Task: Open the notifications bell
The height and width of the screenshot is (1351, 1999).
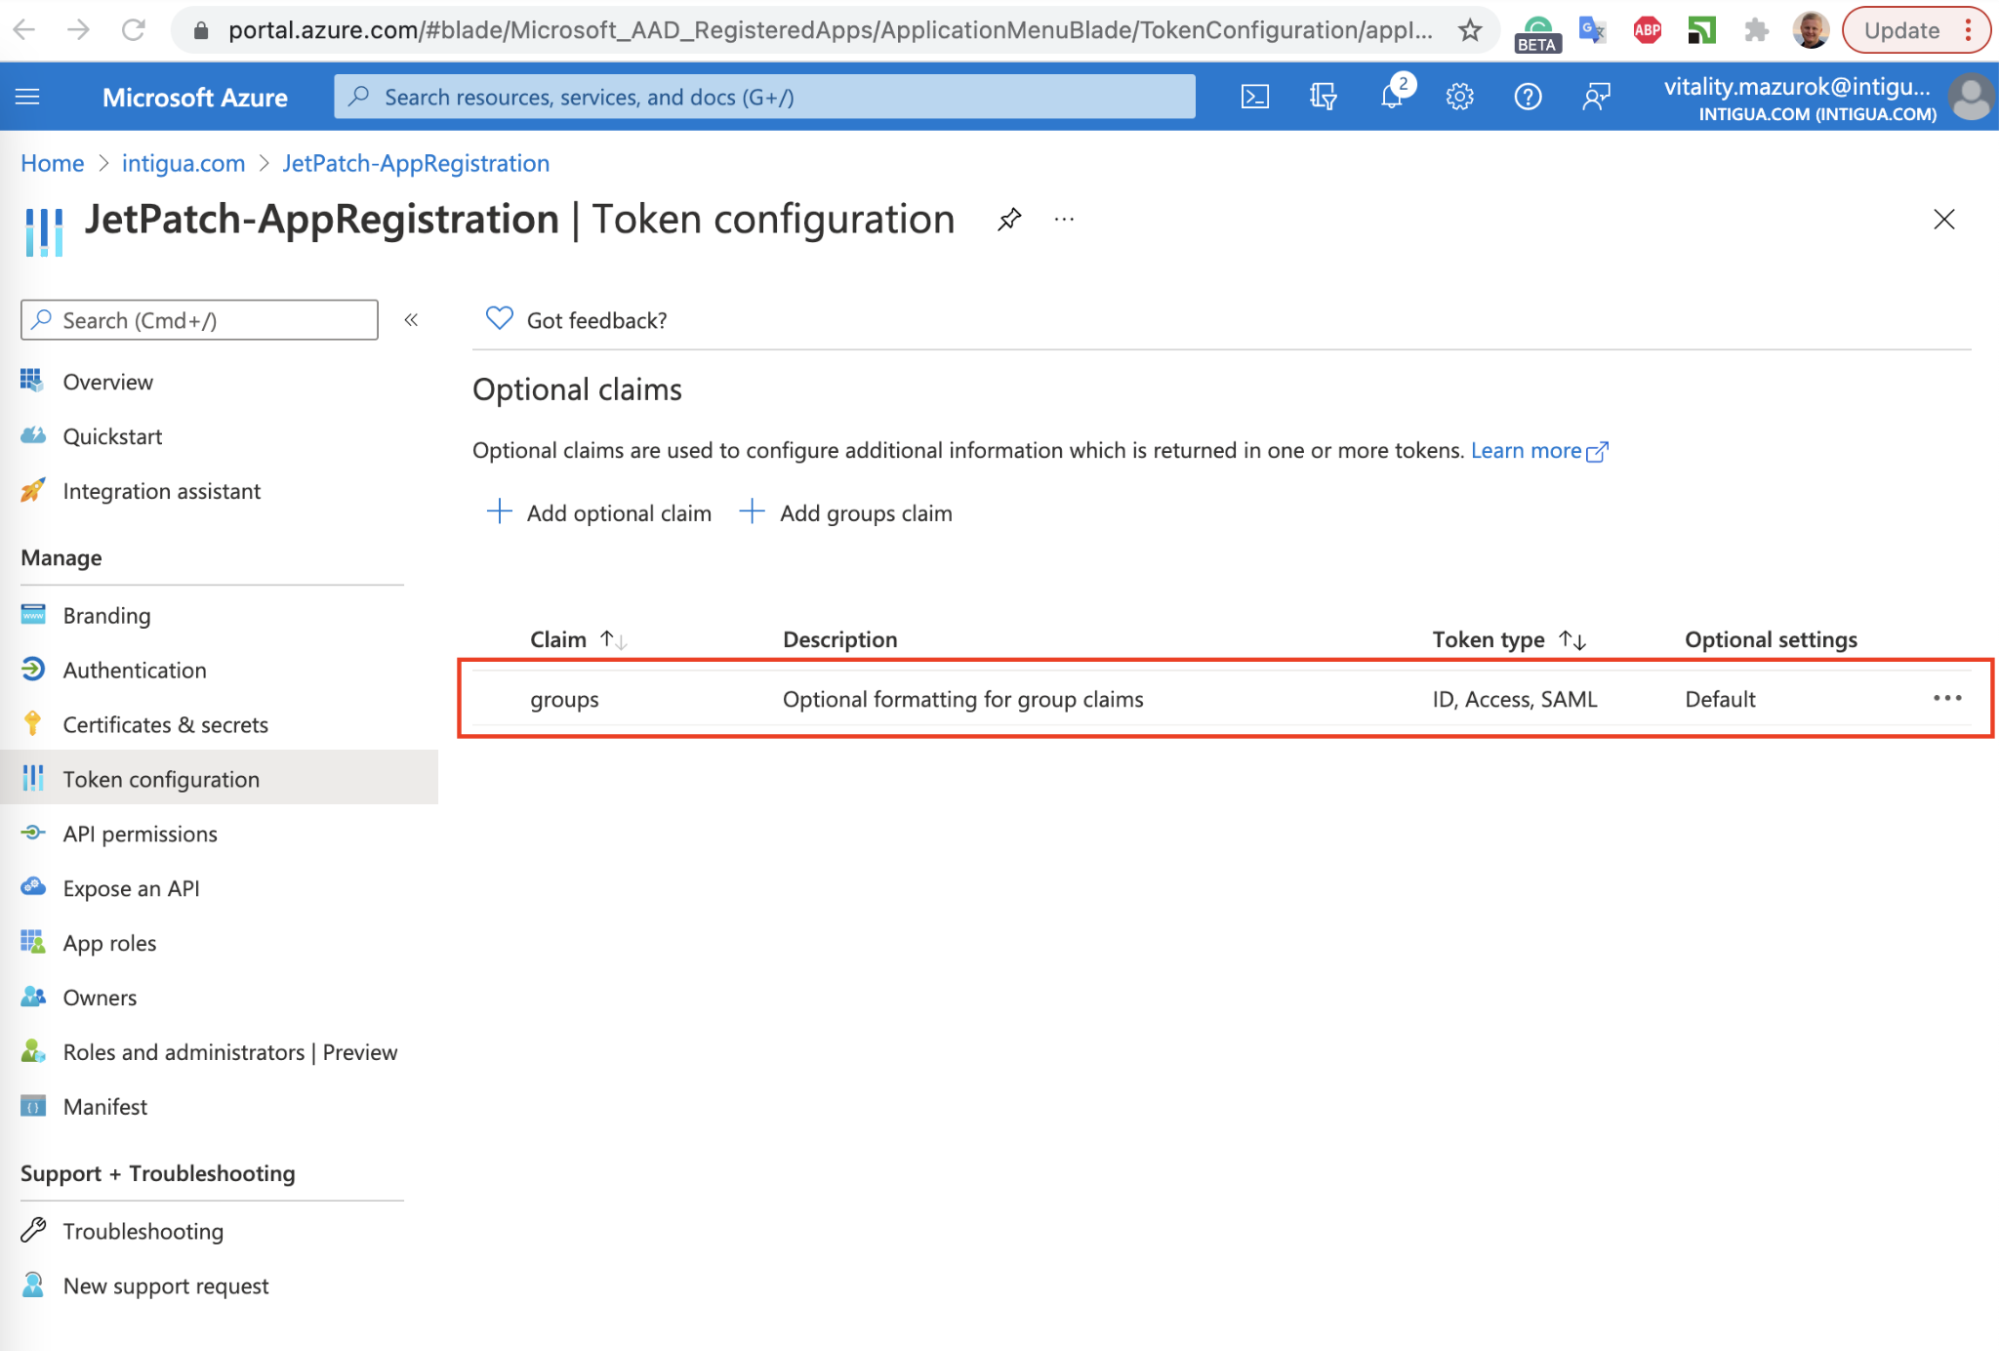Action: [1391, 97]
